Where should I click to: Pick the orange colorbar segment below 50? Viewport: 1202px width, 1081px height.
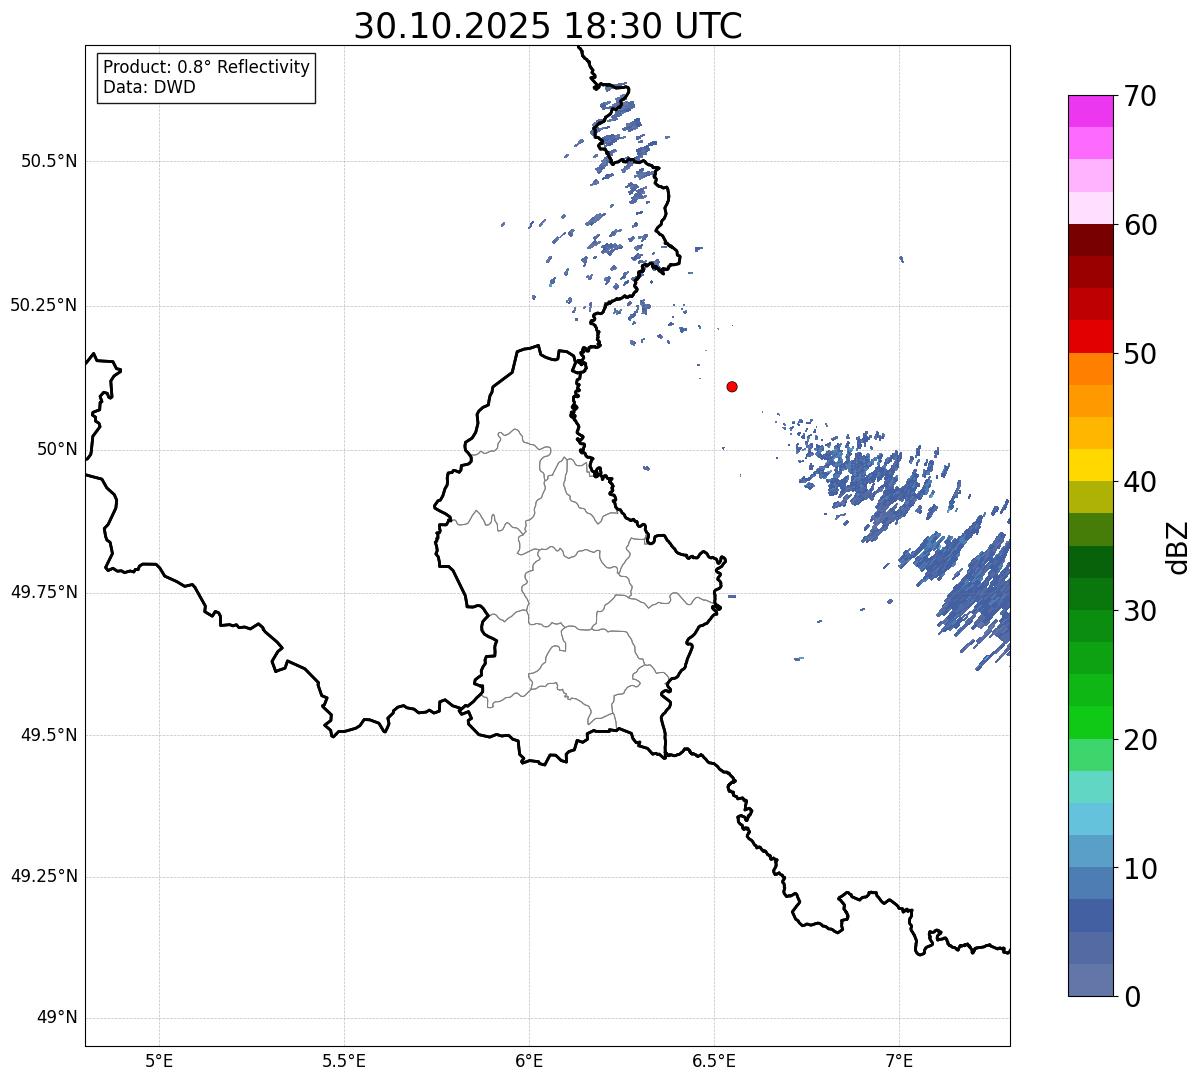(1090, 369)
